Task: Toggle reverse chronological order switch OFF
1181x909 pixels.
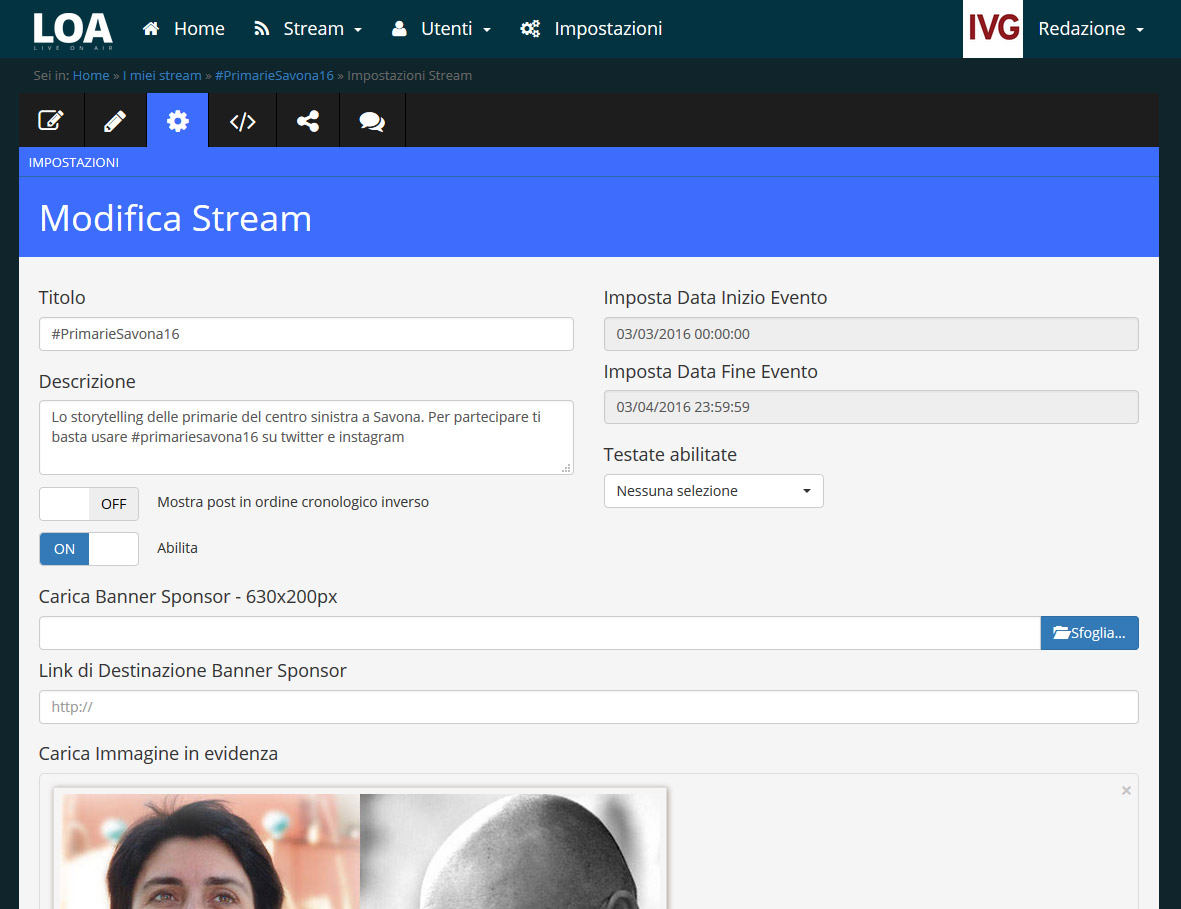Action: pos(89,504)
